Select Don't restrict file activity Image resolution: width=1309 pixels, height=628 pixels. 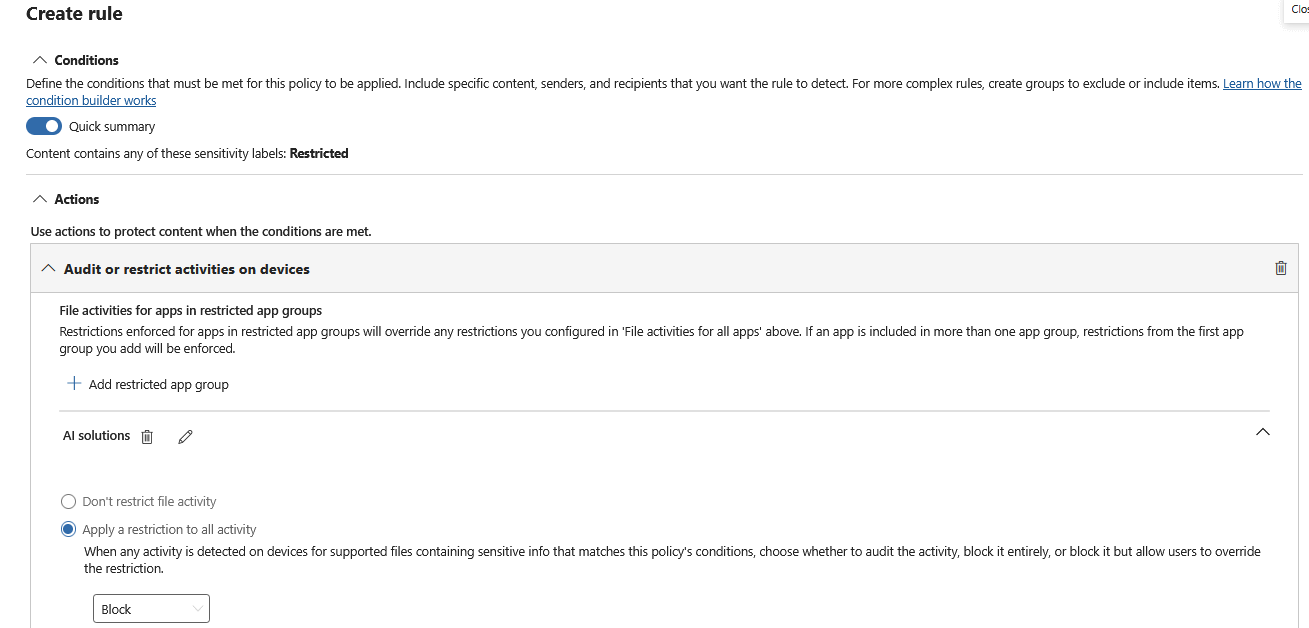68,501
